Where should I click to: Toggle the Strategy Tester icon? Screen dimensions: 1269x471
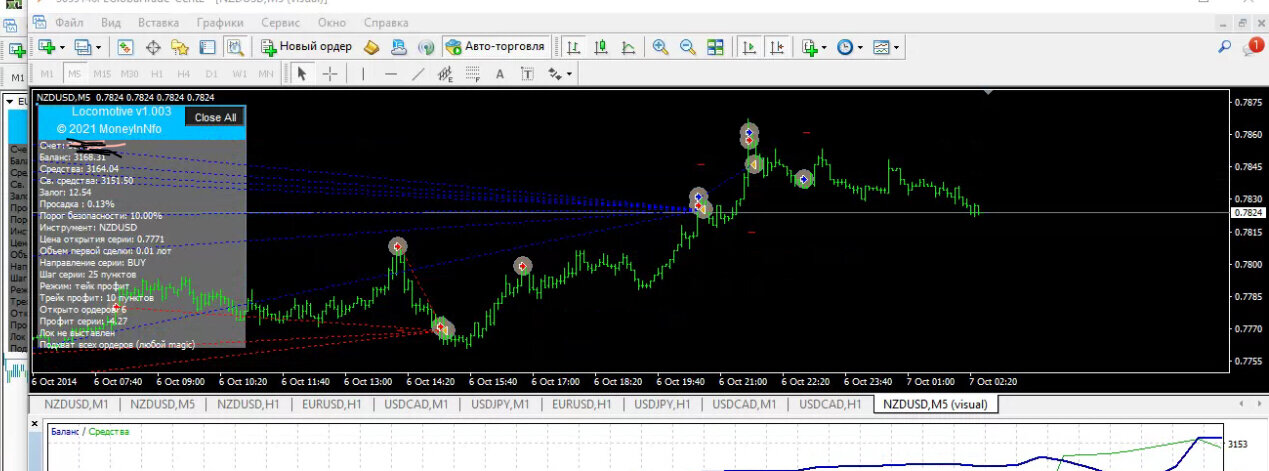[235, 47]
